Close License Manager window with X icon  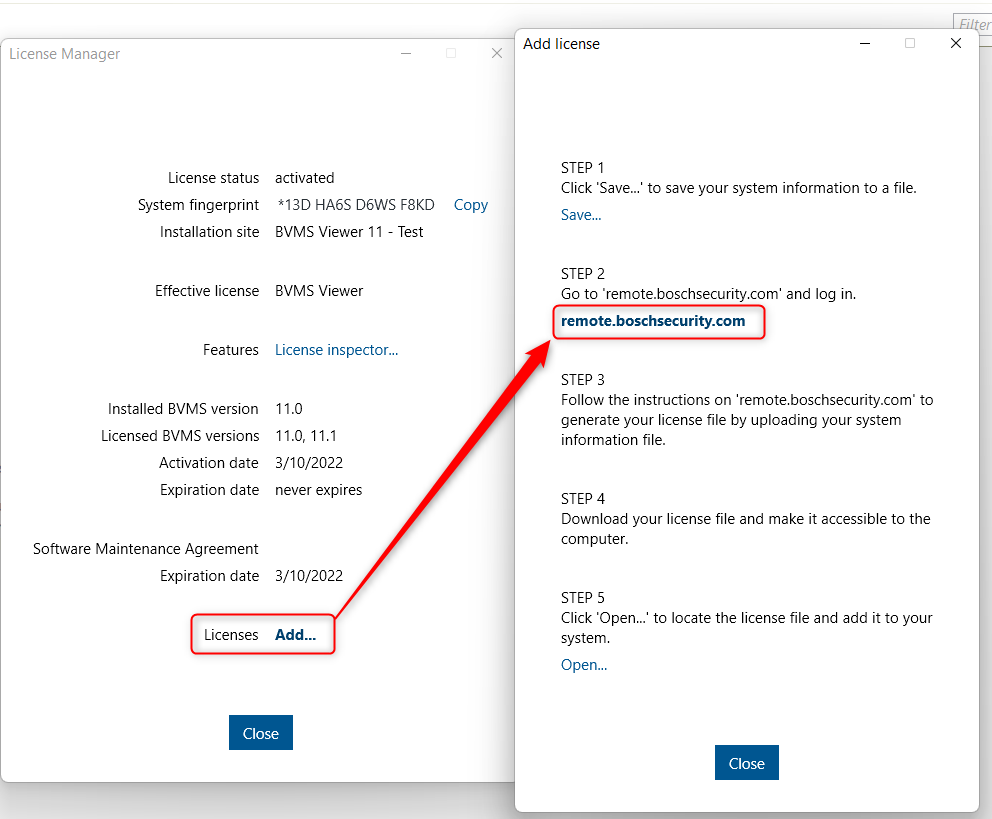coord(497,53)
